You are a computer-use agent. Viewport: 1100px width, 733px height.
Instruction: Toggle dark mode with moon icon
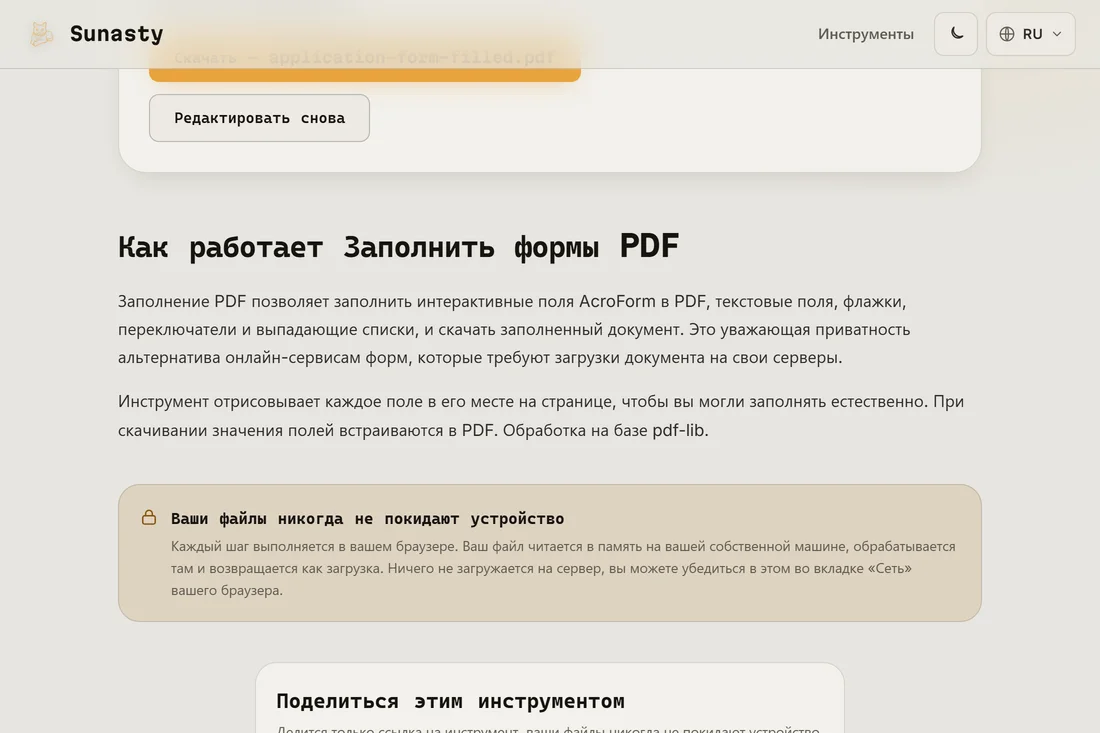(955, 34)
